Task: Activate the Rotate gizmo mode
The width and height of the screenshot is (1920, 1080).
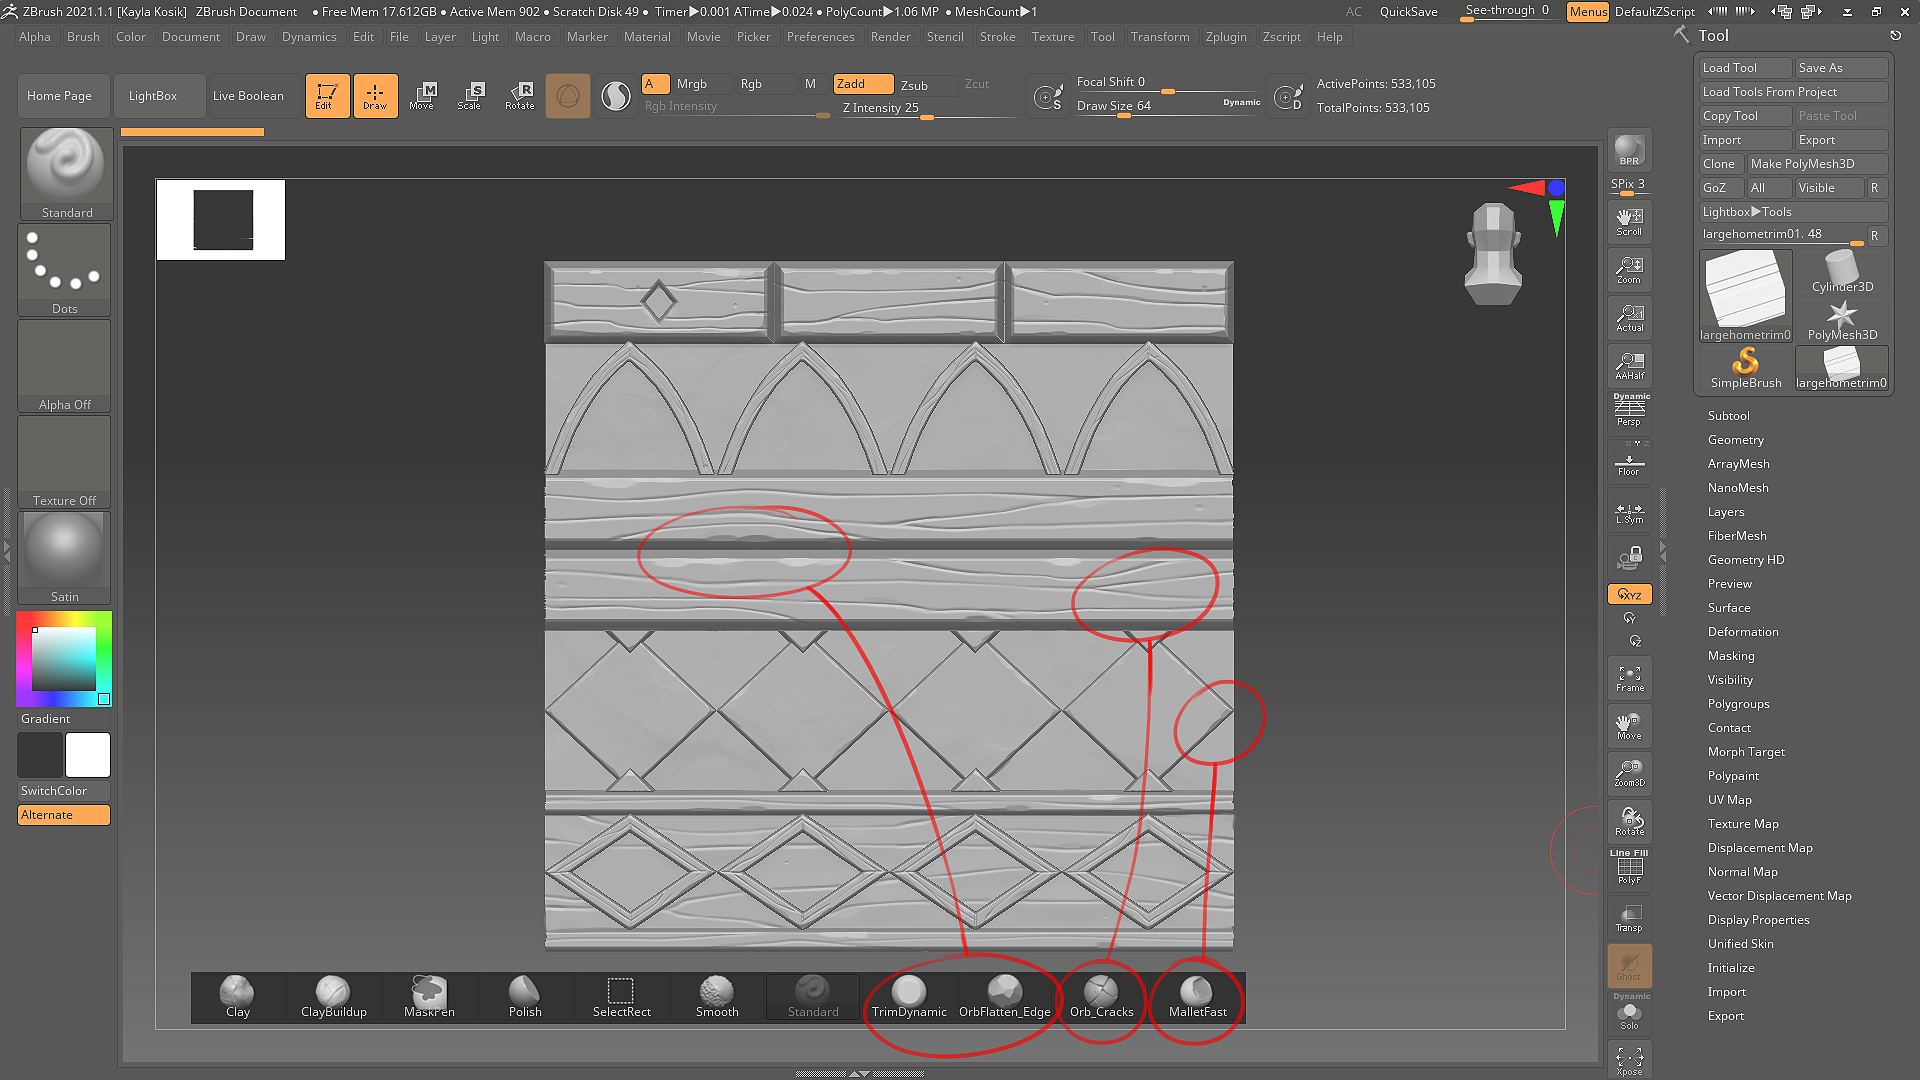Action: 519,95
